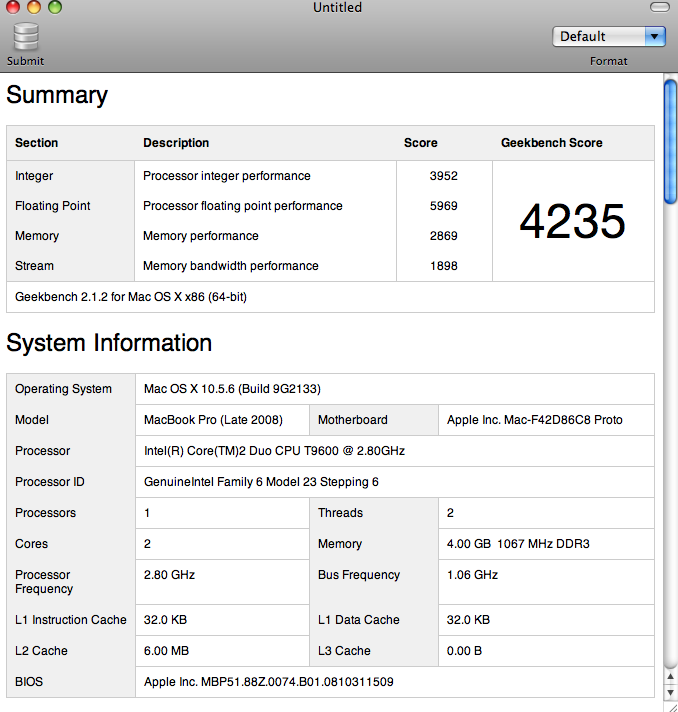Click the 'Geekbench Score' column header
Screen dimensions: 678x712
pos(552,143)
